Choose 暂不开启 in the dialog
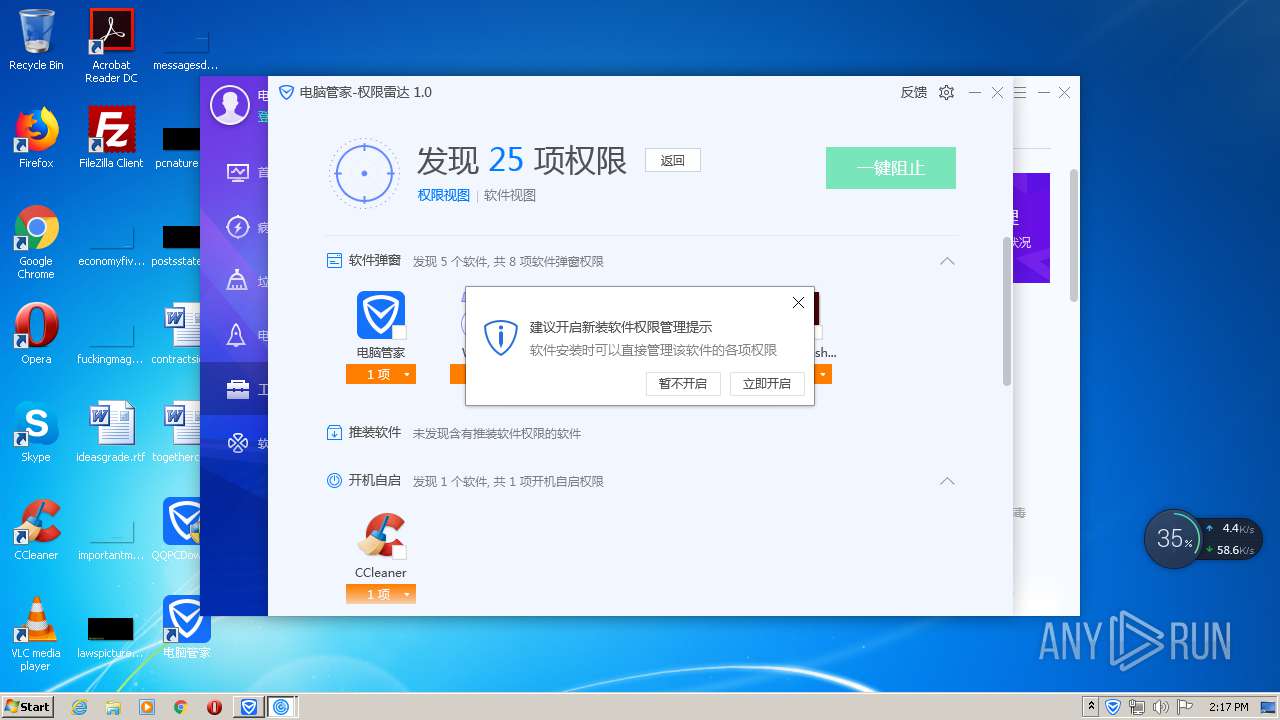 [683, 383]
